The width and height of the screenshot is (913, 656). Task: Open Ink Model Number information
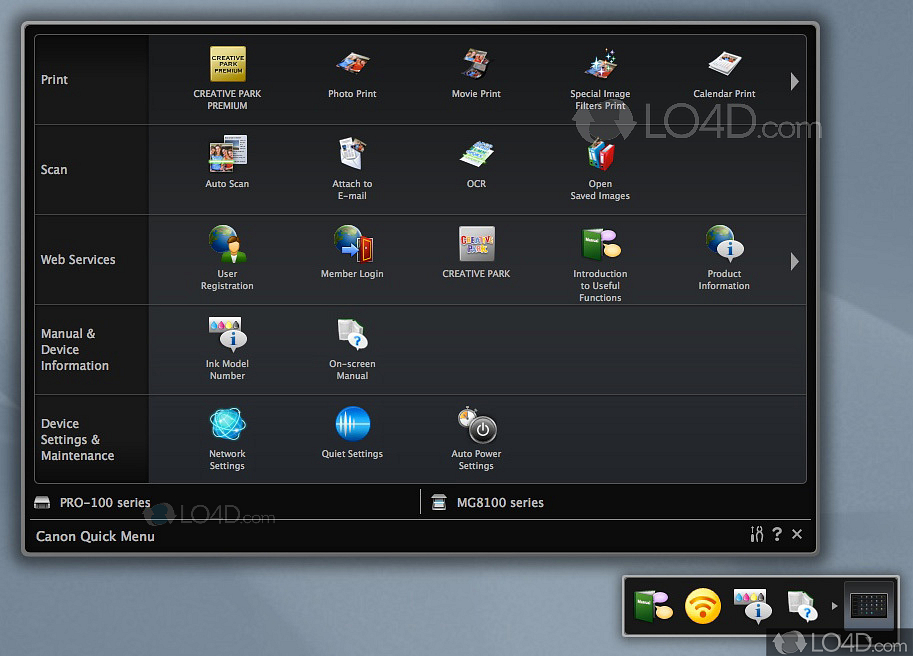pyautogui.click(x=227, y=335)
